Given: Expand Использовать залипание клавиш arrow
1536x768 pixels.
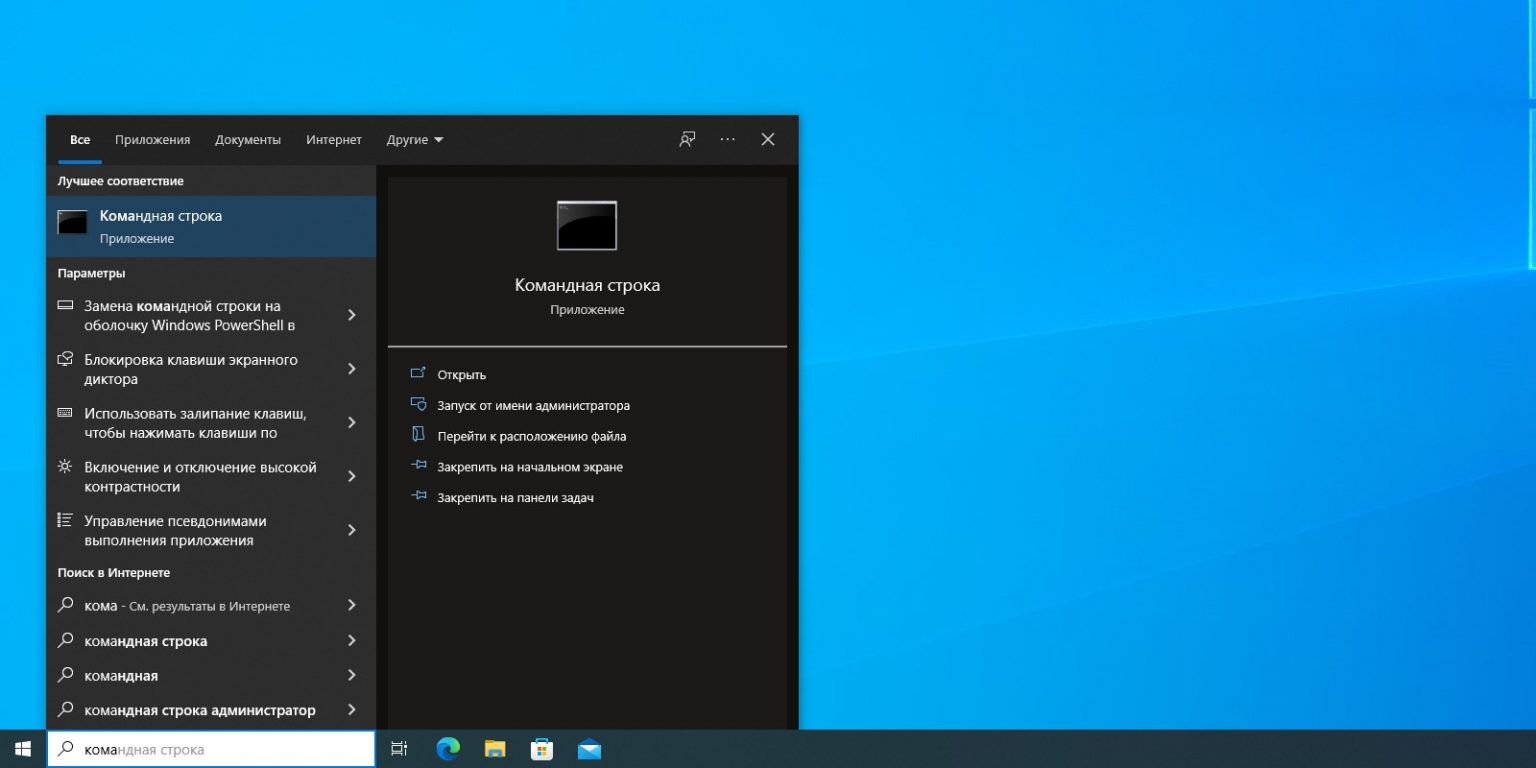Looking at the screenshot, I should tap(351, 423).
